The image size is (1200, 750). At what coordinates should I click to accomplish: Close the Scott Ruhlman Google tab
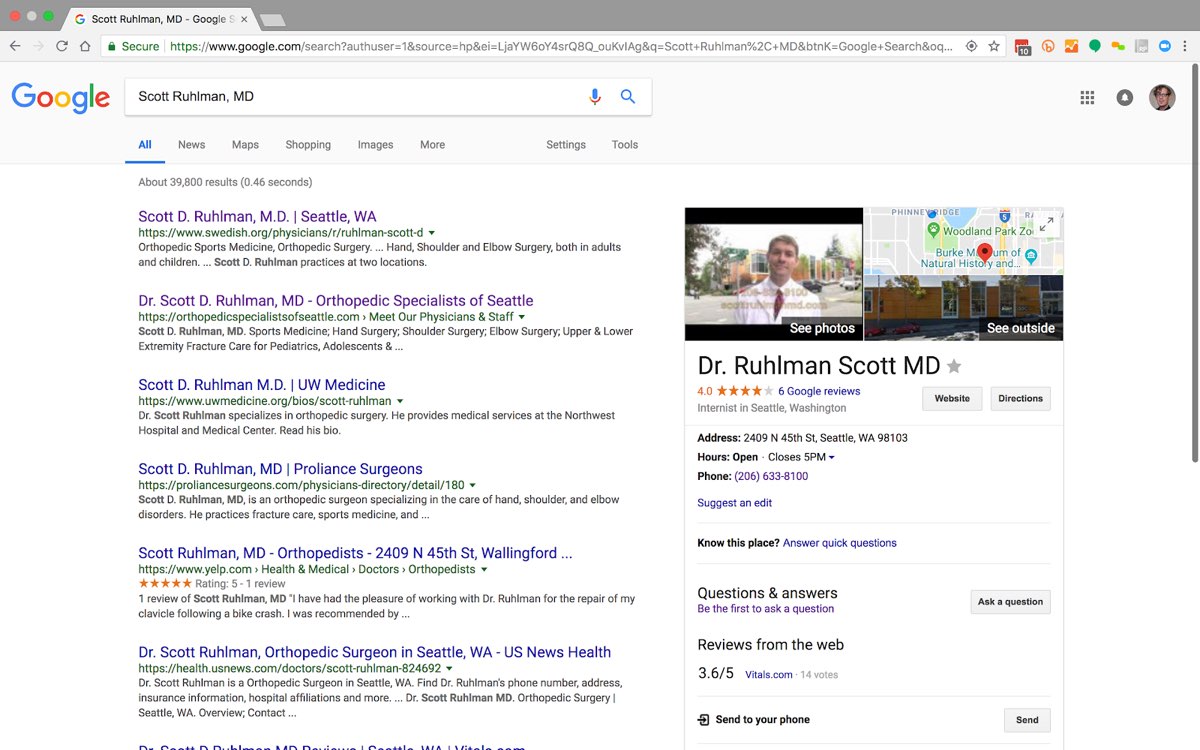[244, 19]
